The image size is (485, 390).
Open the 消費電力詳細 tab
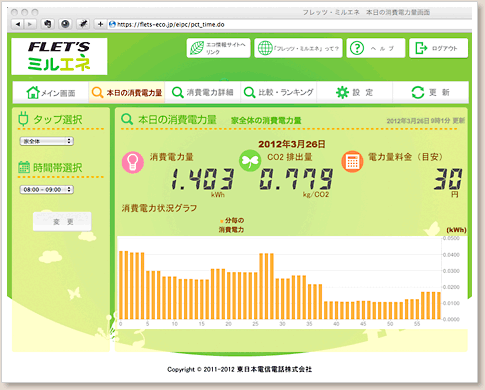[x=203, y=92]
